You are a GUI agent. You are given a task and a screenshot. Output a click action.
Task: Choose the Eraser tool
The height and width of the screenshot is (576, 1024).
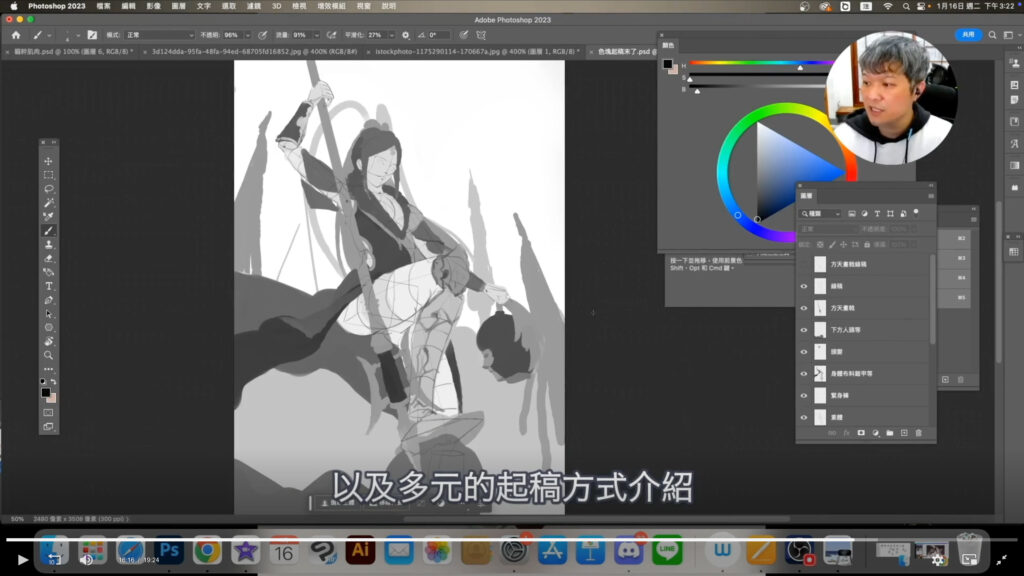pyautogui.click(x=48, y=258)
